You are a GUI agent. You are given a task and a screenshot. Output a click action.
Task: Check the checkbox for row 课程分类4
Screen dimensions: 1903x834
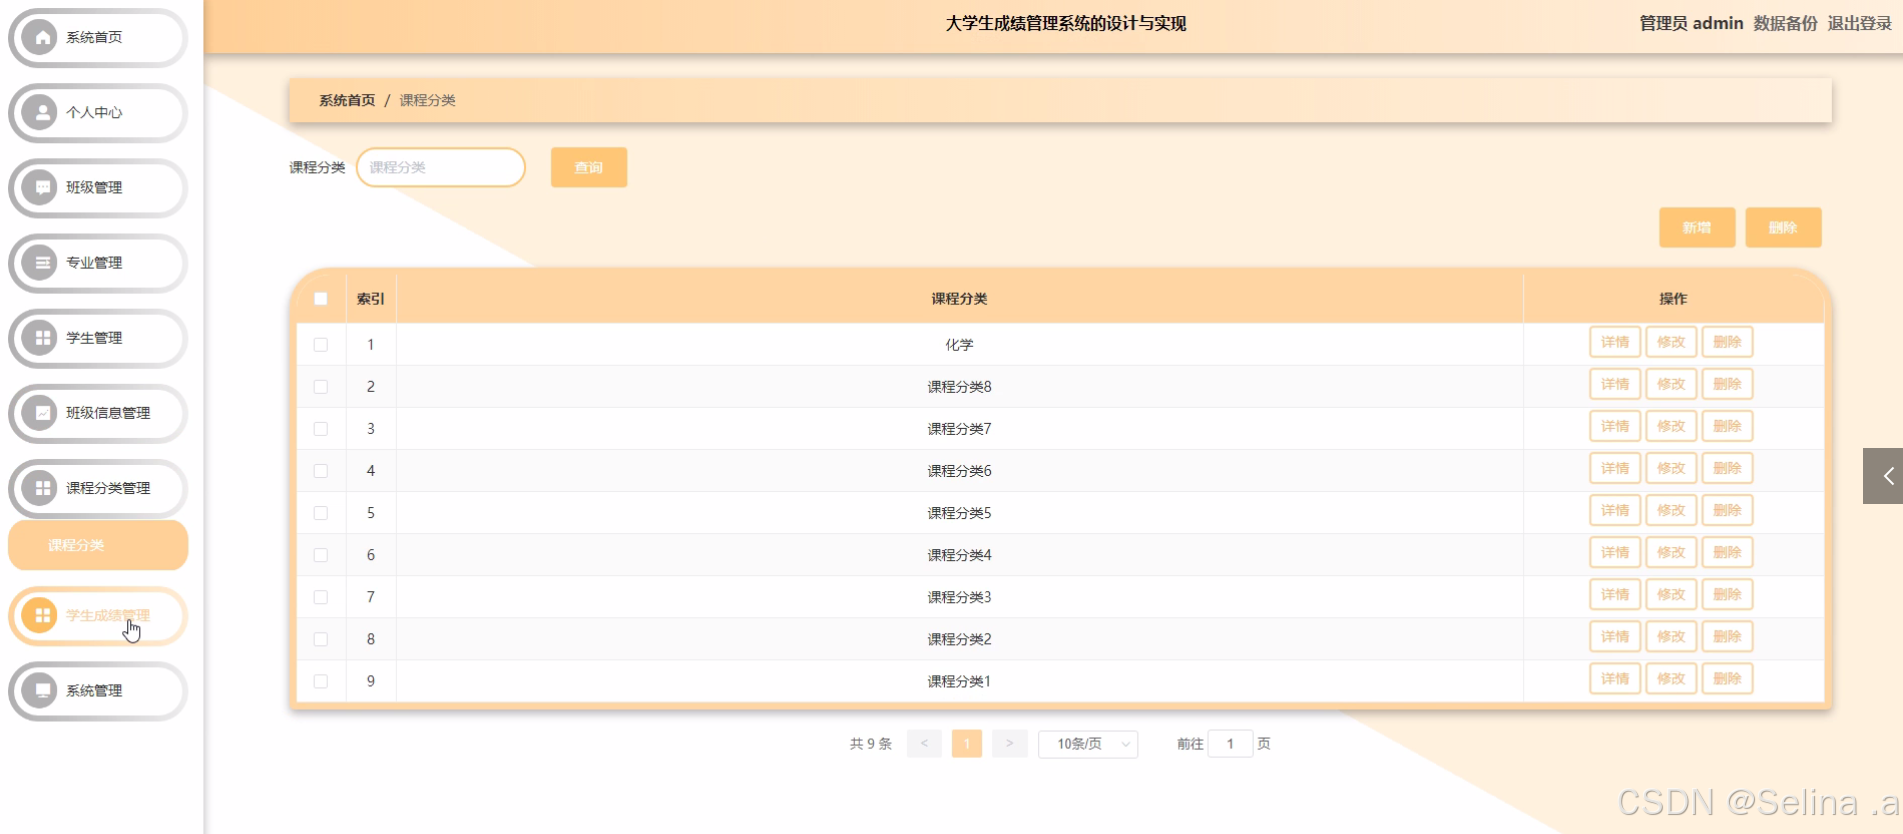321,555
